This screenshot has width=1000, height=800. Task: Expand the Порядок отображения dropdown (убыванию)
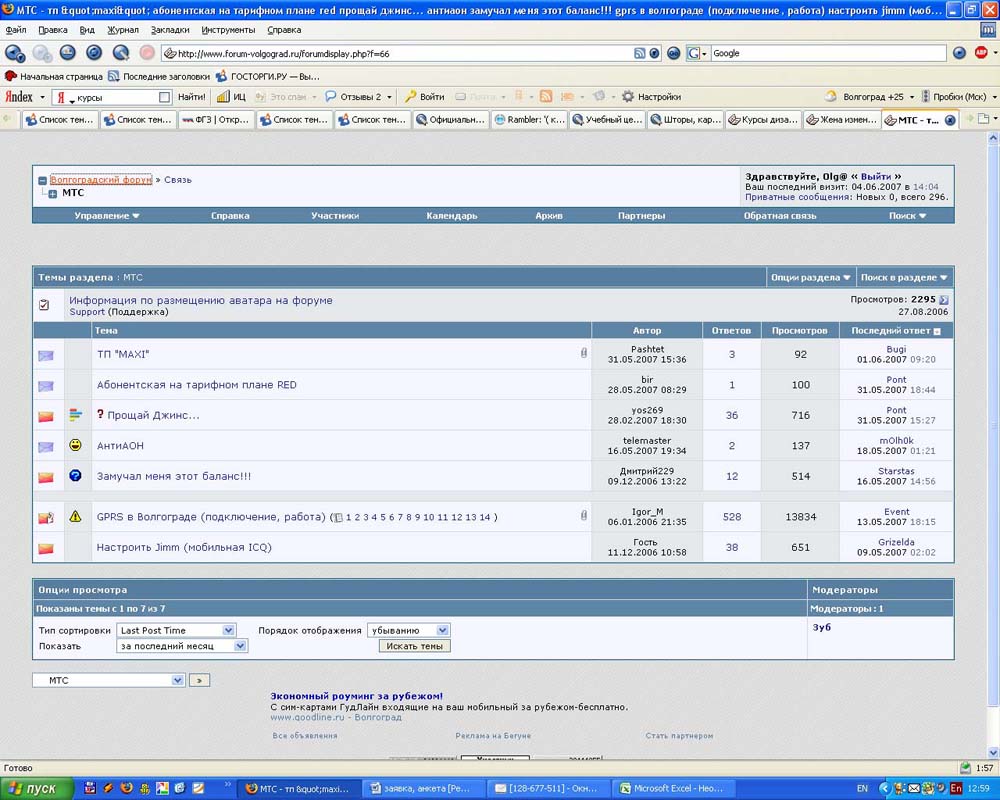tap(443, 630)
